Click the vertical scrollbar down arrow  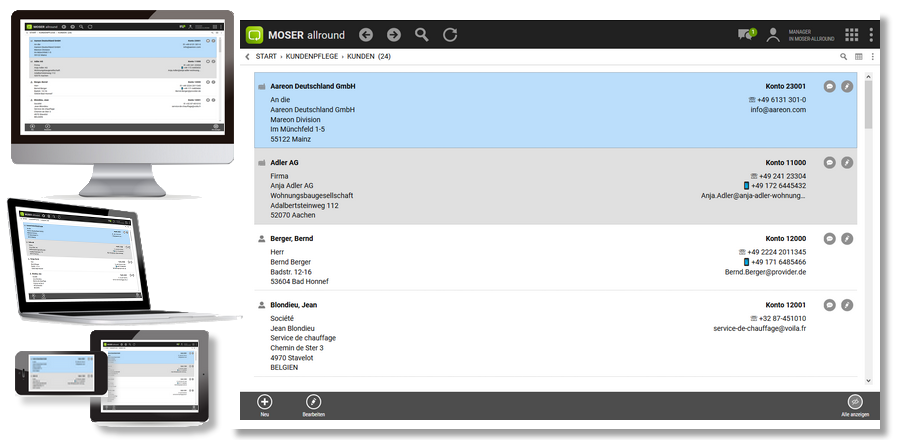click(x=868, y=381)
